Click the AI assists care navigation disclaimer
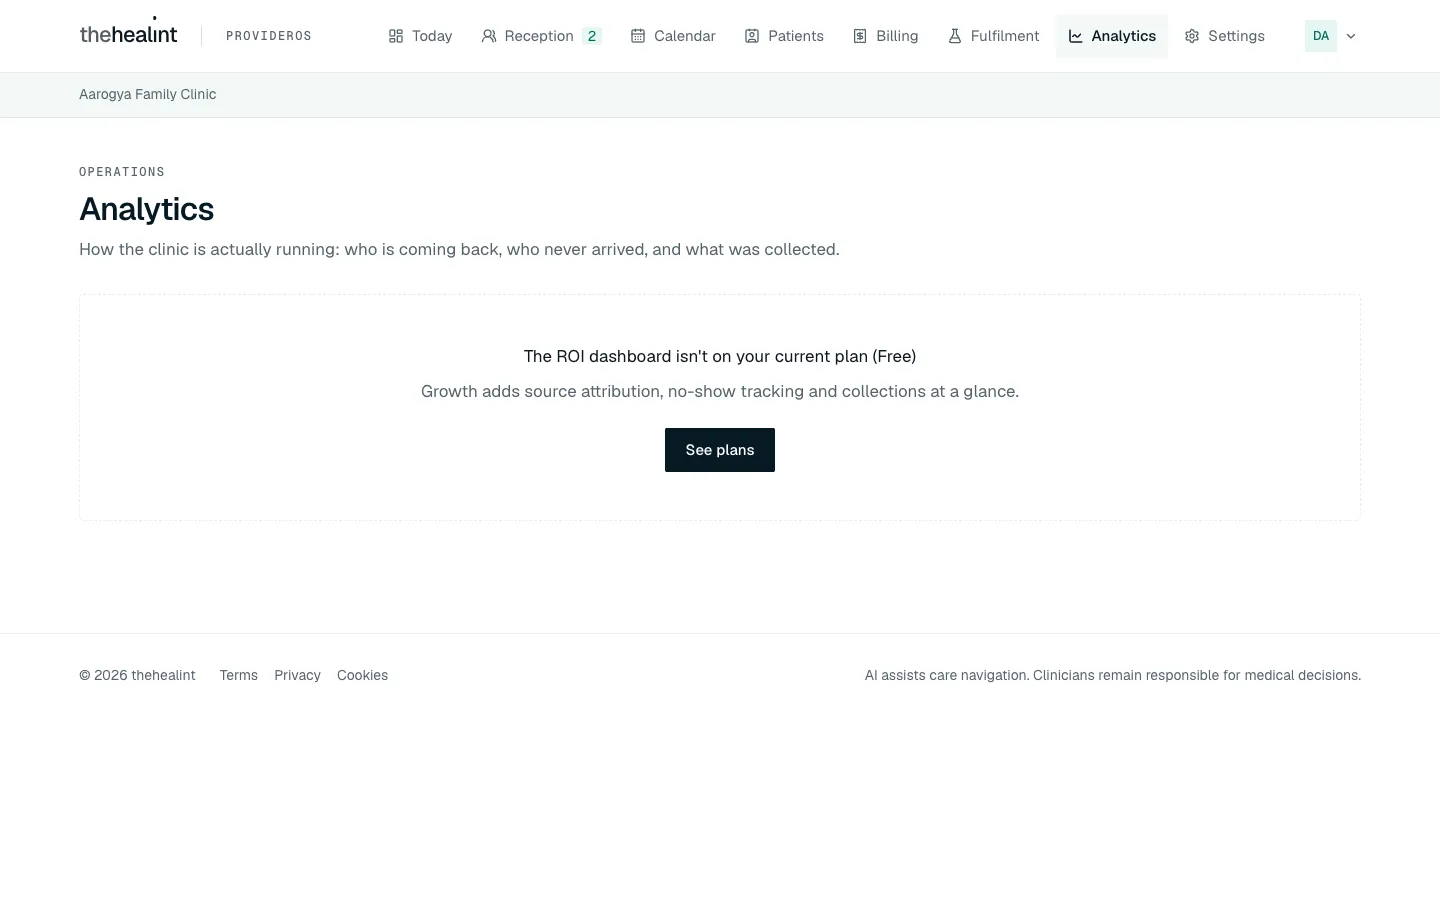This screenshot has height=900, width=1440. coord(1113,675)
